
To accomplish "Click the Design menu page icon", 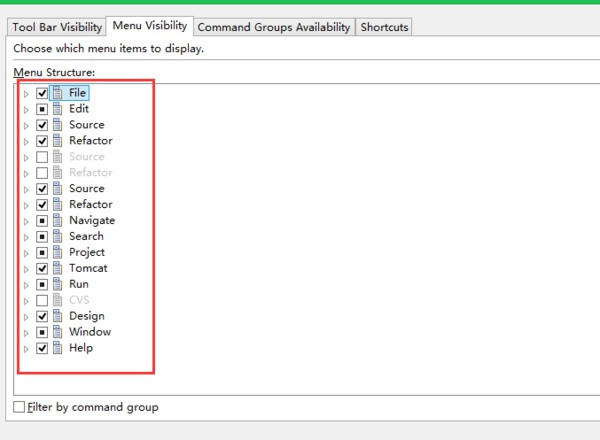I will [57, 316].
